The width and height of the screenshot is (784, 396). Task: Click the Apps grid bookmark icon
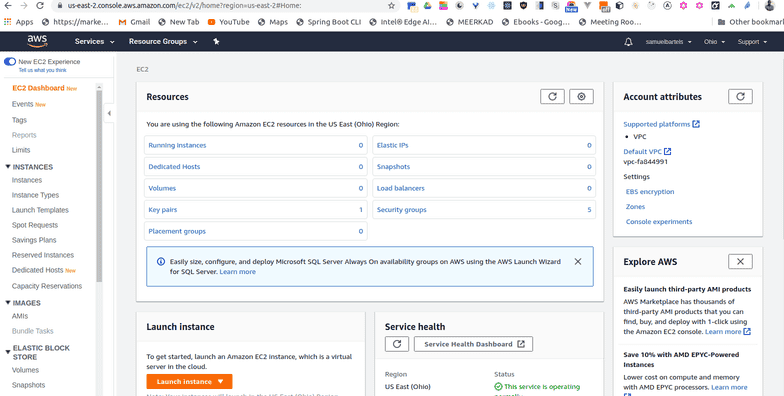(x=8, y=22)
